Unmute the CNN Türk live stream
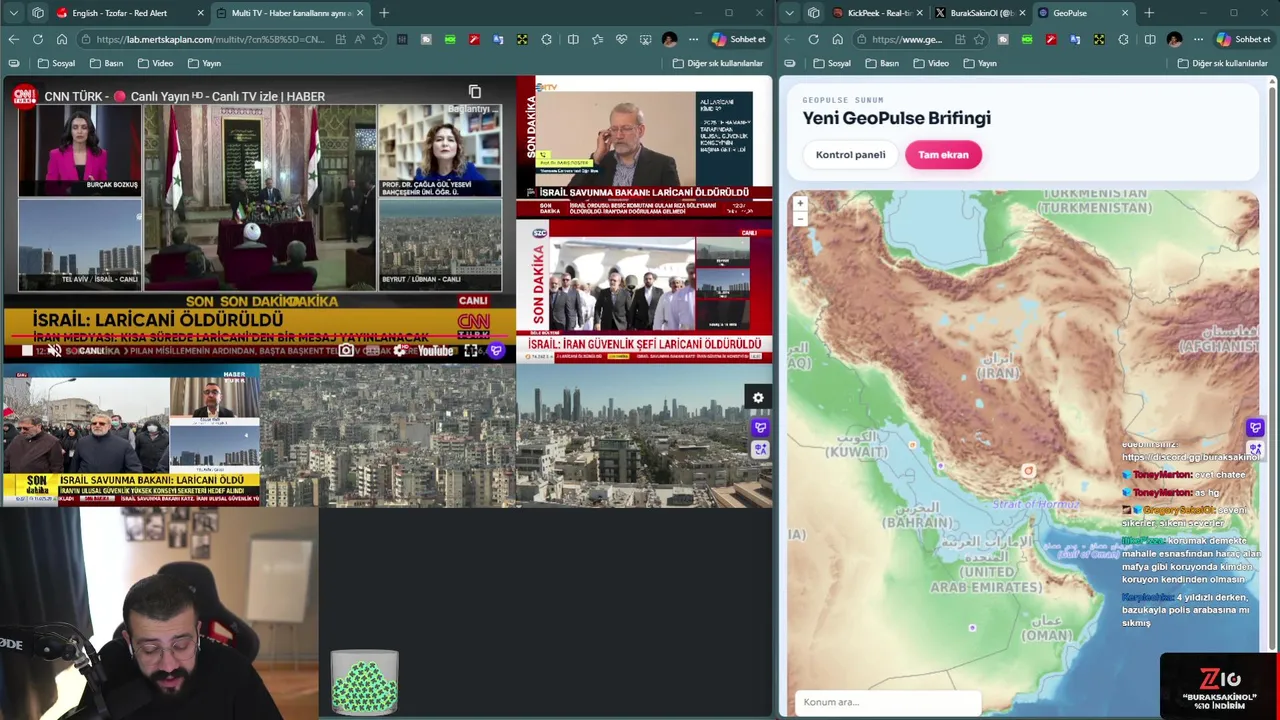 [54, 350]
